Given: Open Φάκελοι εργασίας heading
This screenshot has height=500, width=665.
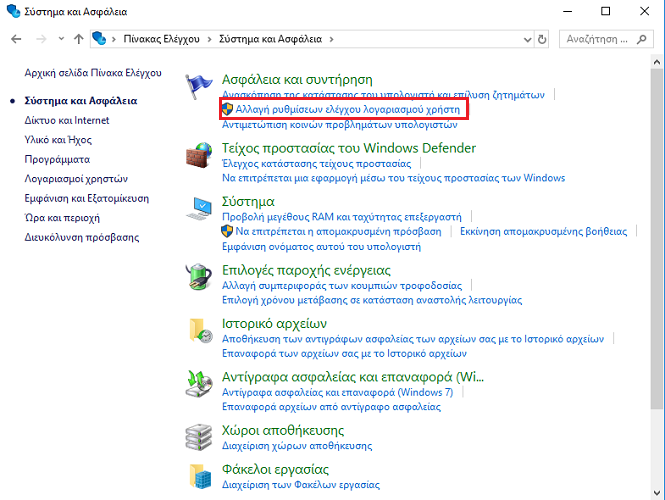Looking at the screenshot, I should click(275, 470).
